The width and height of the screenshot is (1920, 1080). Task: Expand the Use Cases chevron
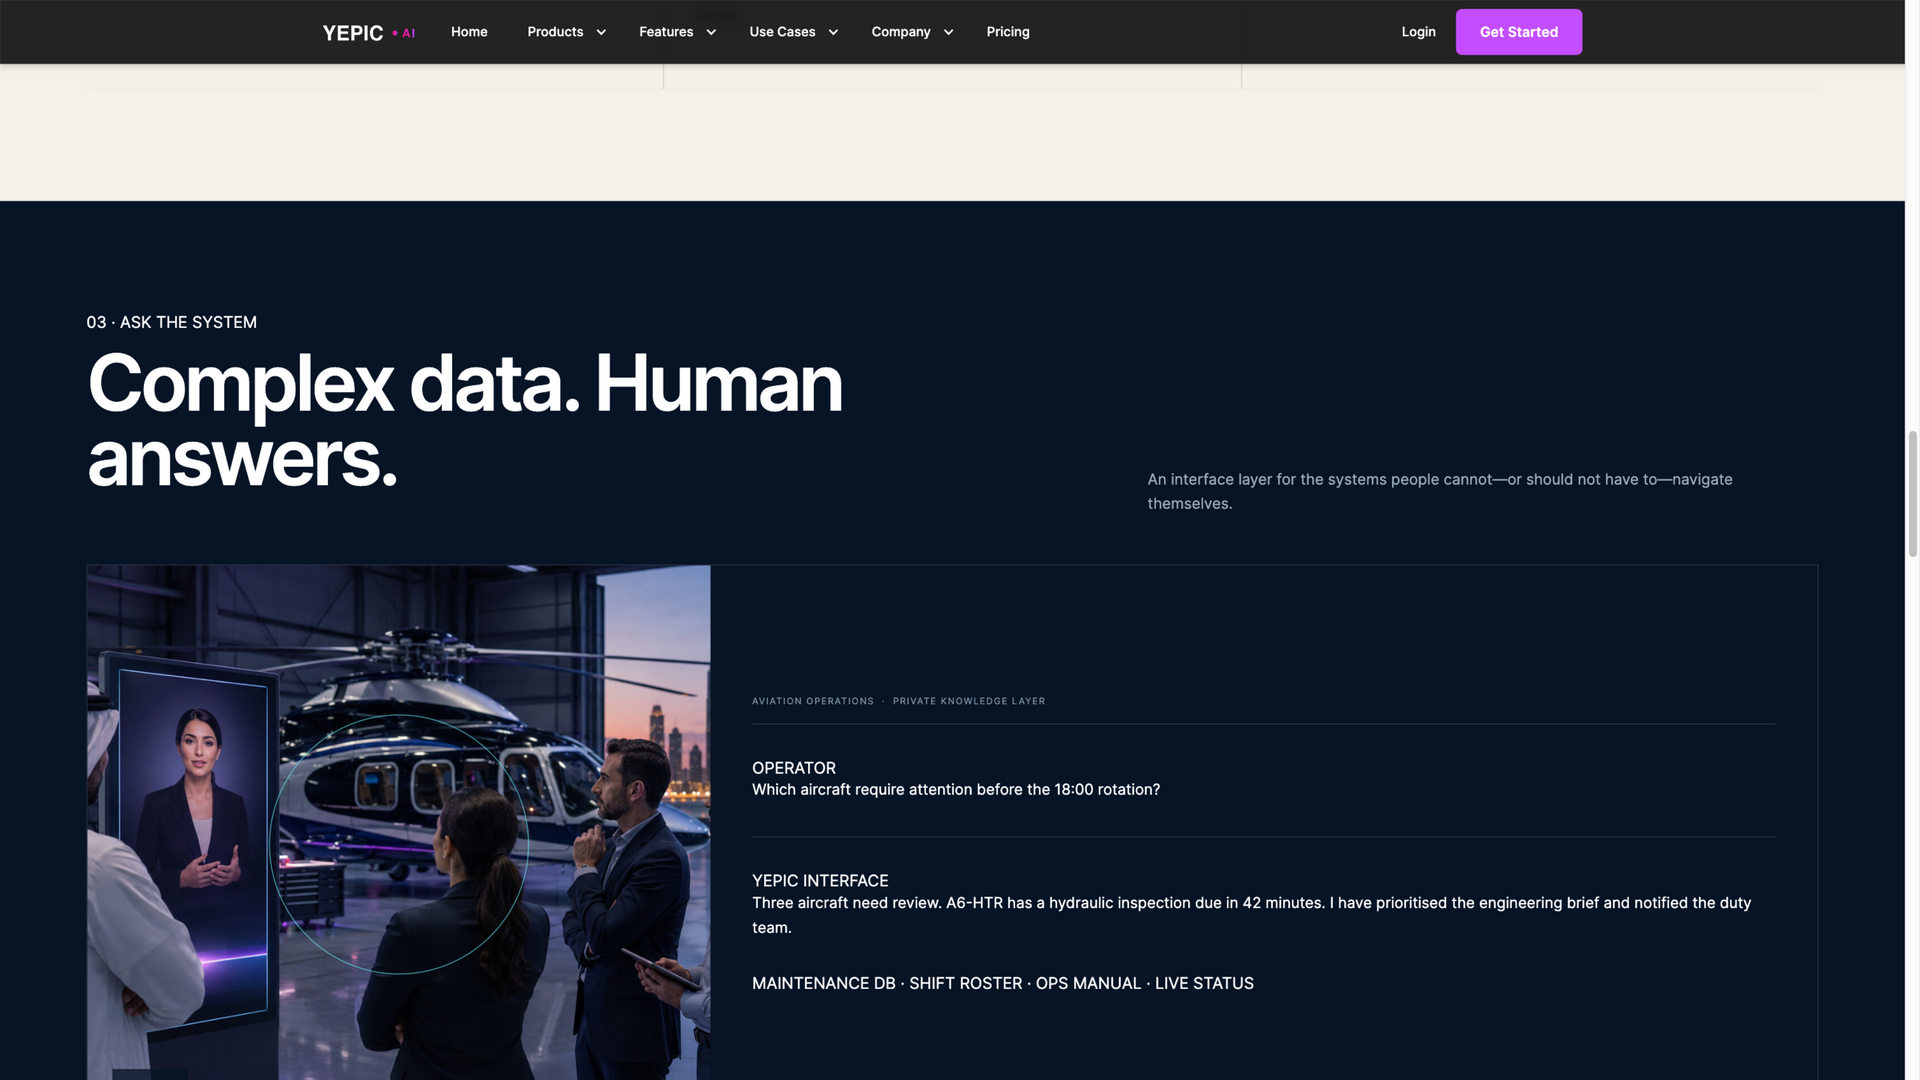833,32
